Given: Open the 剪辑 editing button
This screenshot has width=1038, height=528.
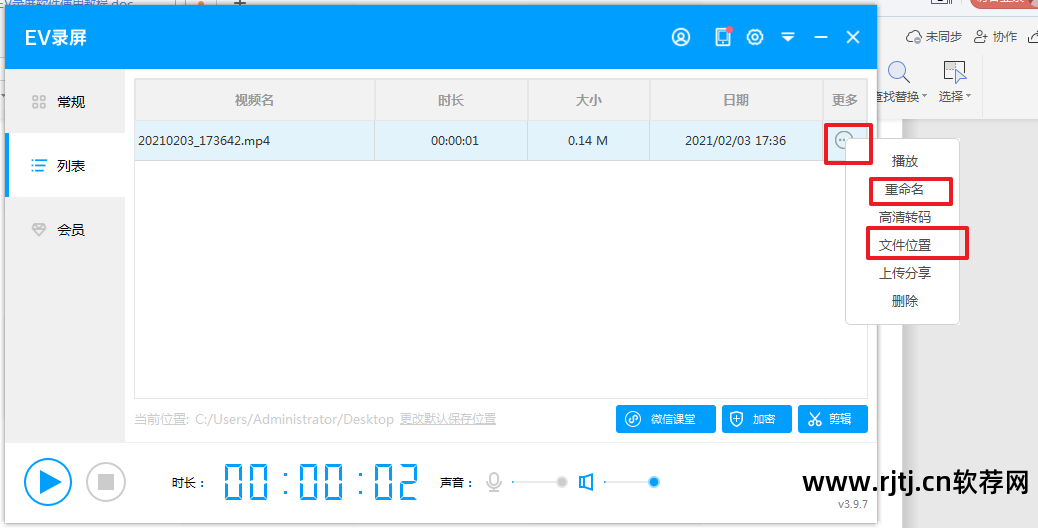Looking at the screenshot, I should (833, 419).
